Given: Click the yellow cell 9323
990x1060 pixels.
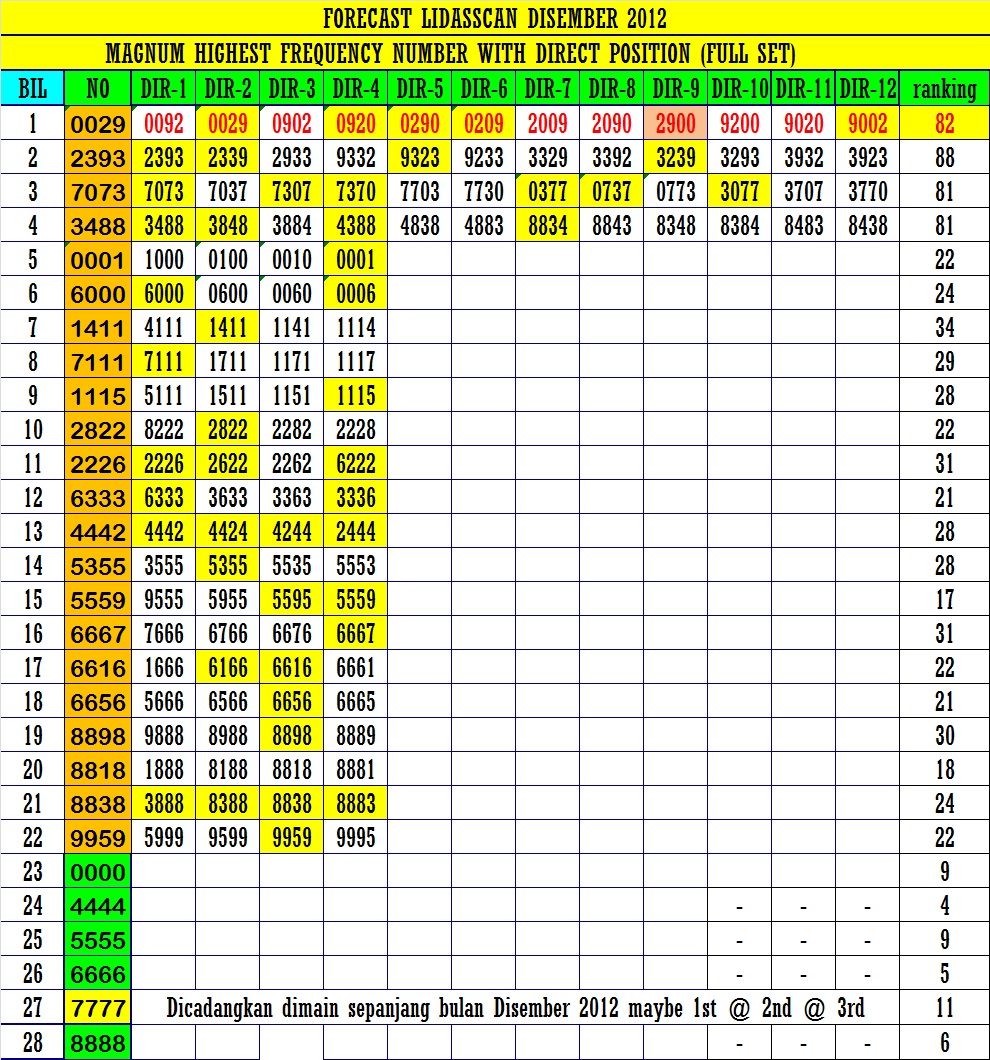Looking at the screenshot, I should point(420,158).
